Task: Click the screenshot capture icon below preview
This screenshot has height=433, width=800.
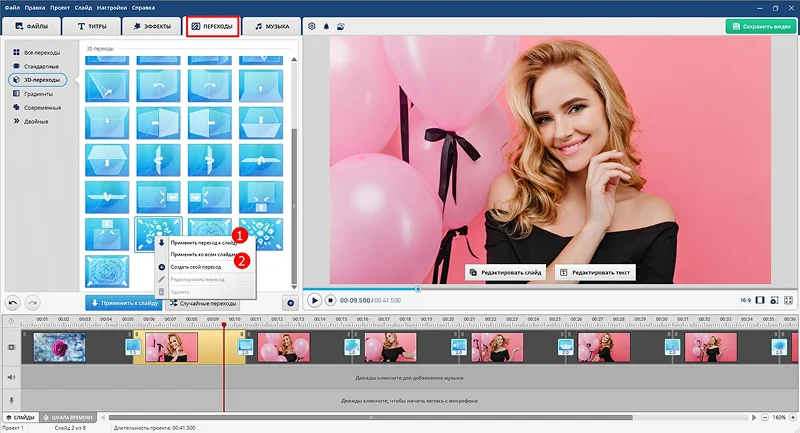Action: point(774,300)
